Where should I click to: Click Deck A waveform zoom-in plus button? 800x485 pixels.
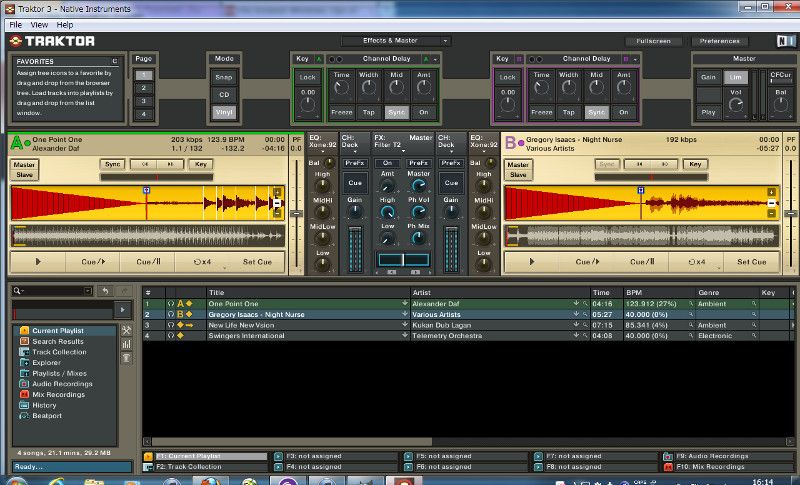[x=277, y=192]
